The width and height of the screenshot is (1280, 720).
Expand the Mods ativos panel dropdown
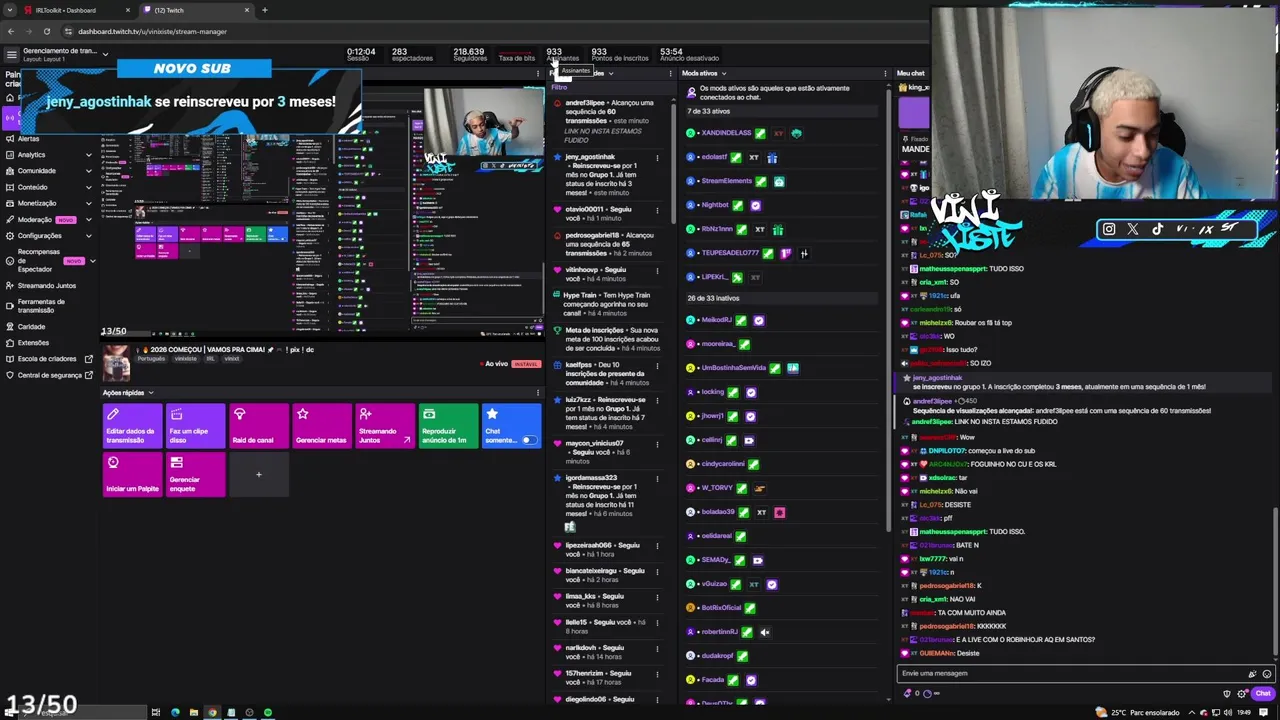point(723,73)
